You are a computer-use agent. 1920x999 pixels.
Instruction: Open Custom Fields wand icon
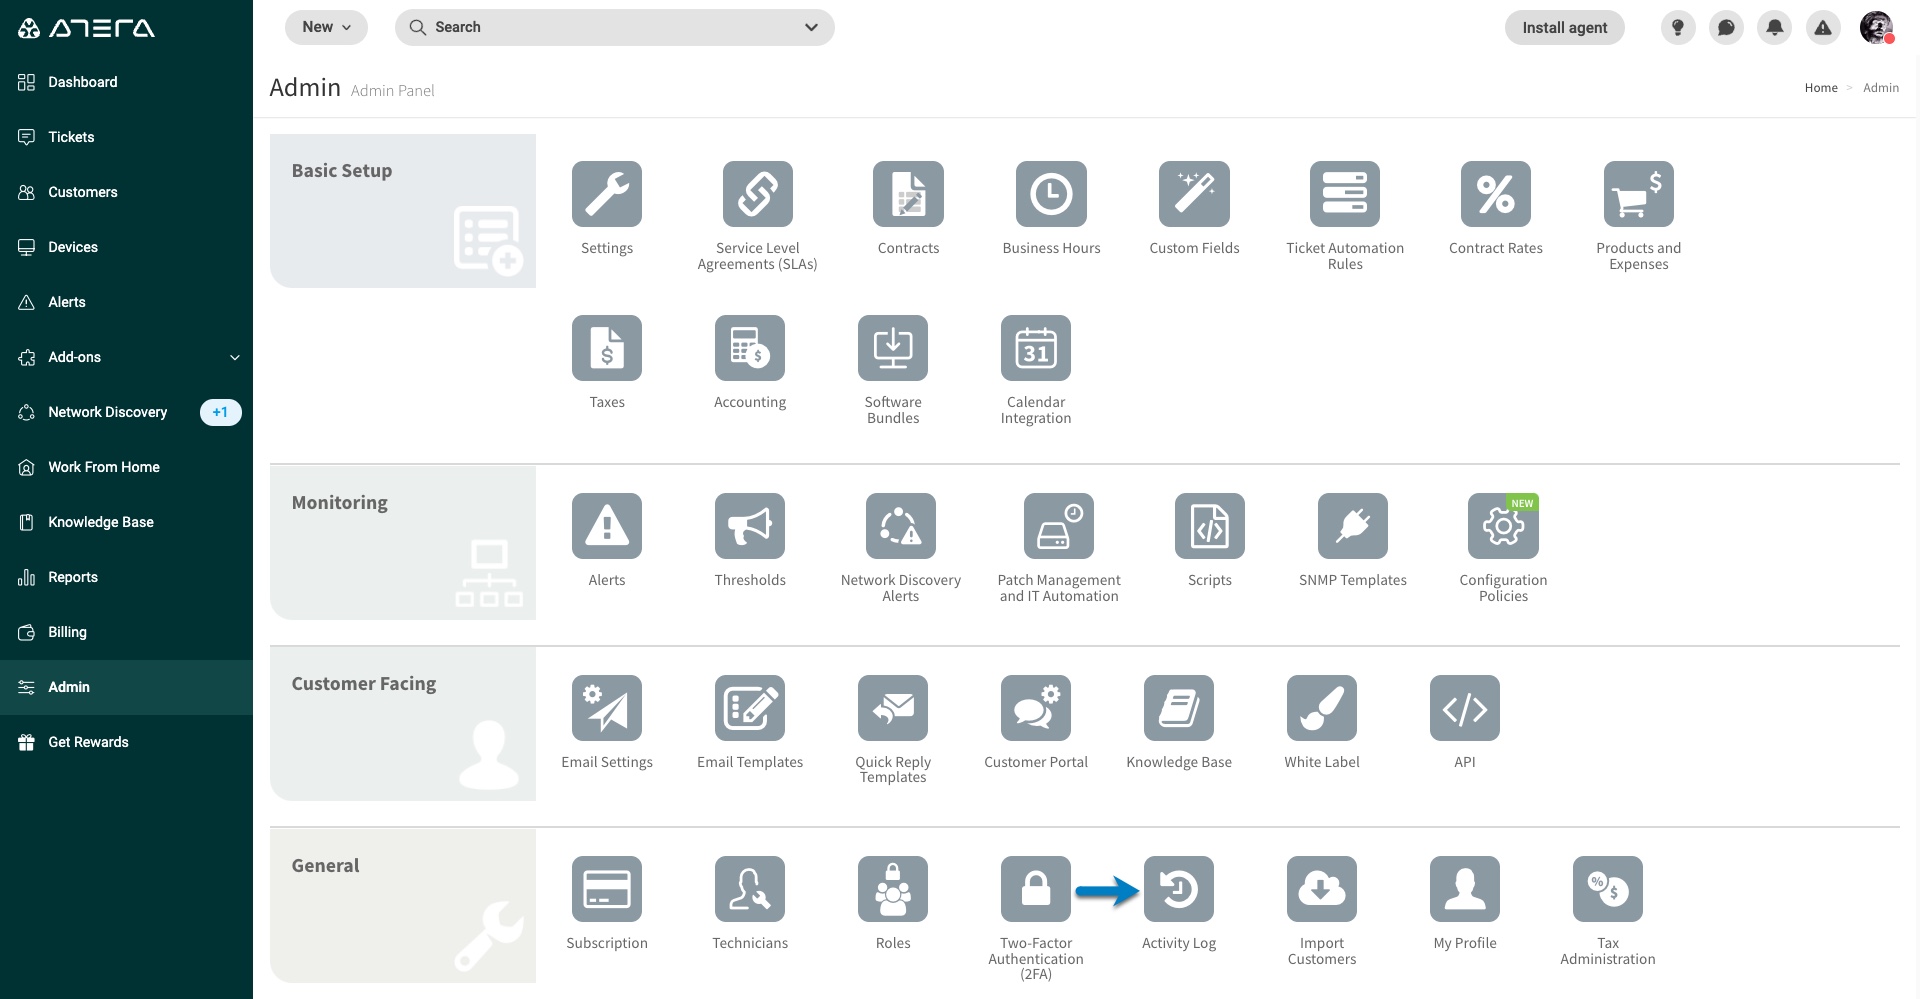pyautogui.click(x=1194, y=194)
